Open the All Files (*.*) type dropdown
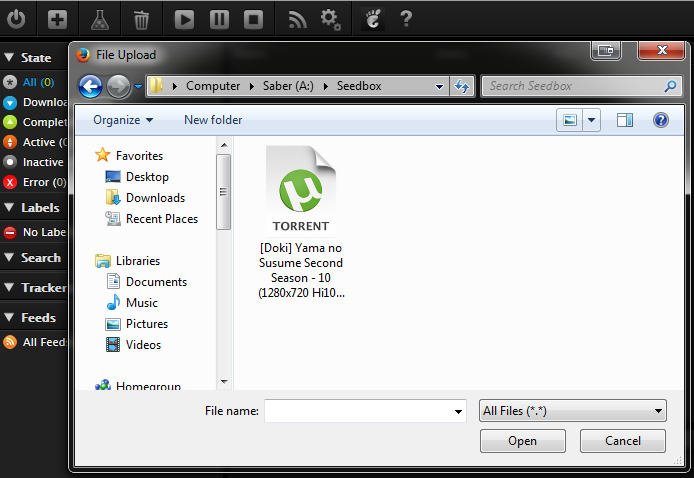Viewport: 694px width, 478px height. (572, 411)
